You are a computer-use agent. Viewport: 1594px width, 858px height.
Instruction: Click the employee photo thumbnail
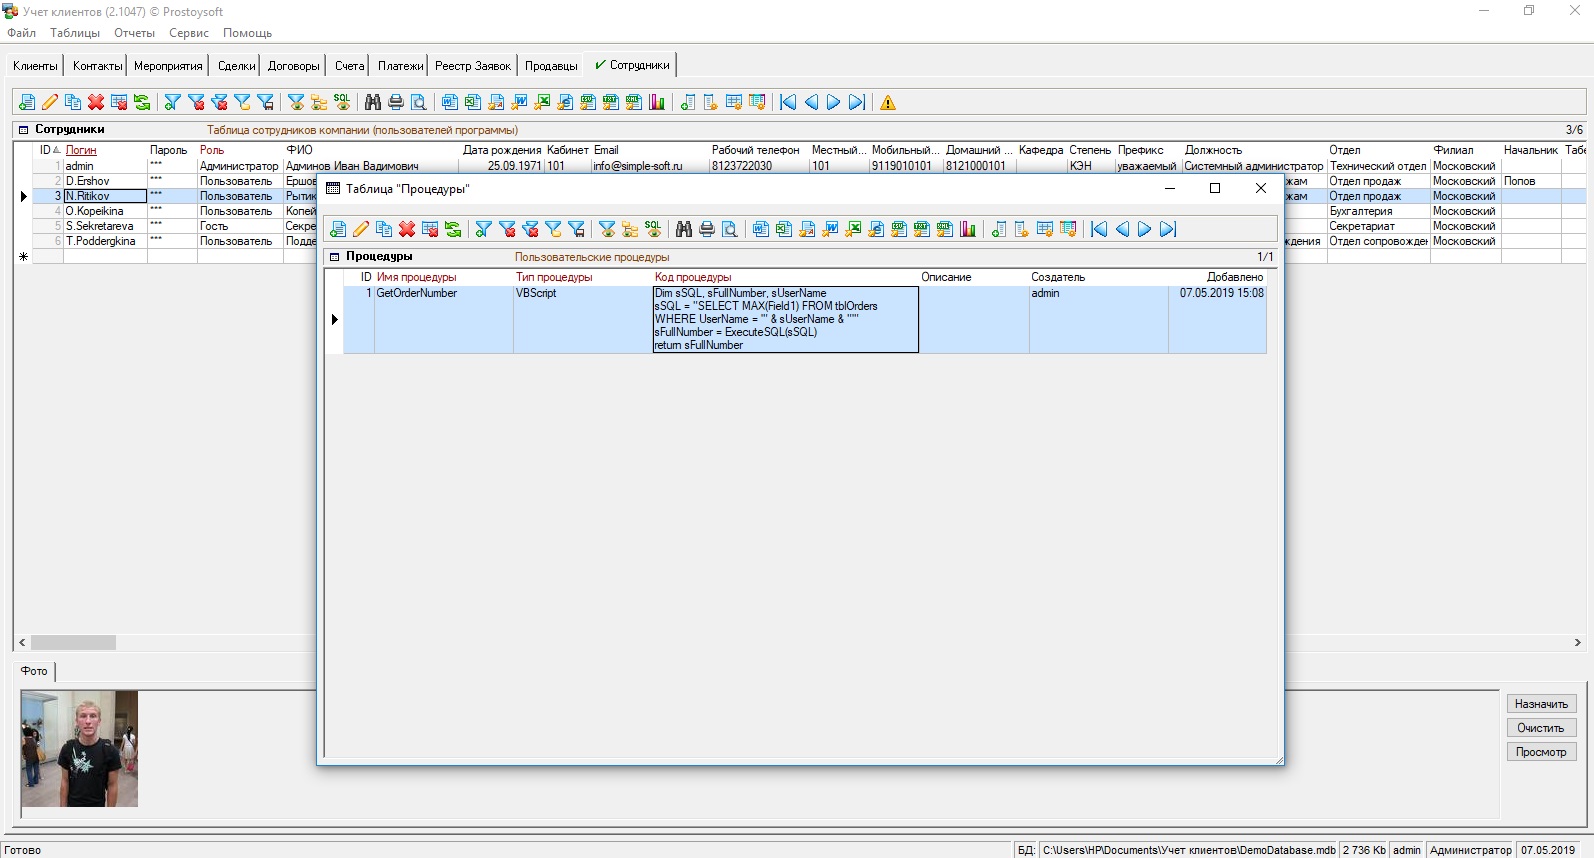80,749
